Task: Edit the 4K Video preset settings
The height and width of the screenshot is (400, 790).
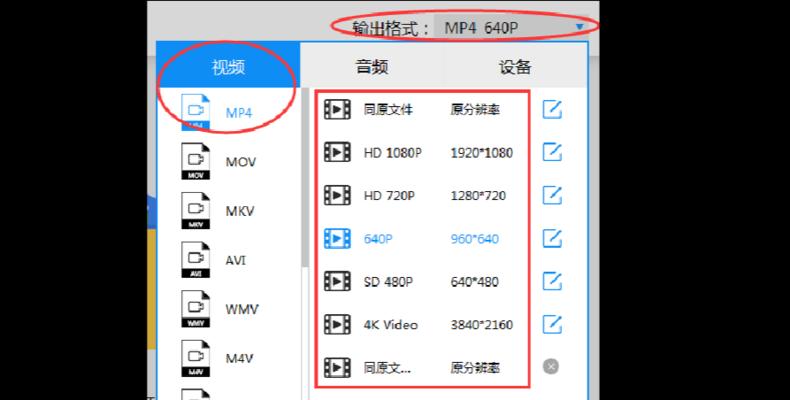Action: [552, 324]
